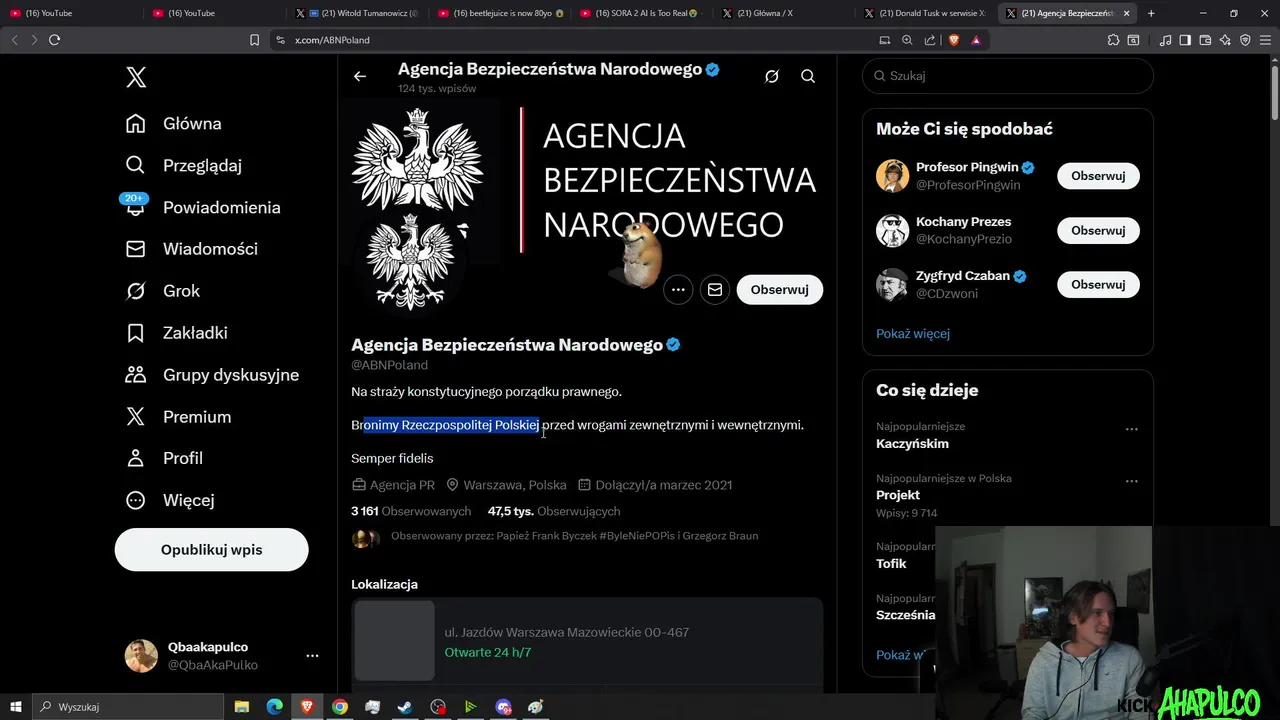Image resolution: width=1280 pixels, height=720 pixels.
Task: Toggle the browser sidebar panel icon
Action: [1185, 40]
